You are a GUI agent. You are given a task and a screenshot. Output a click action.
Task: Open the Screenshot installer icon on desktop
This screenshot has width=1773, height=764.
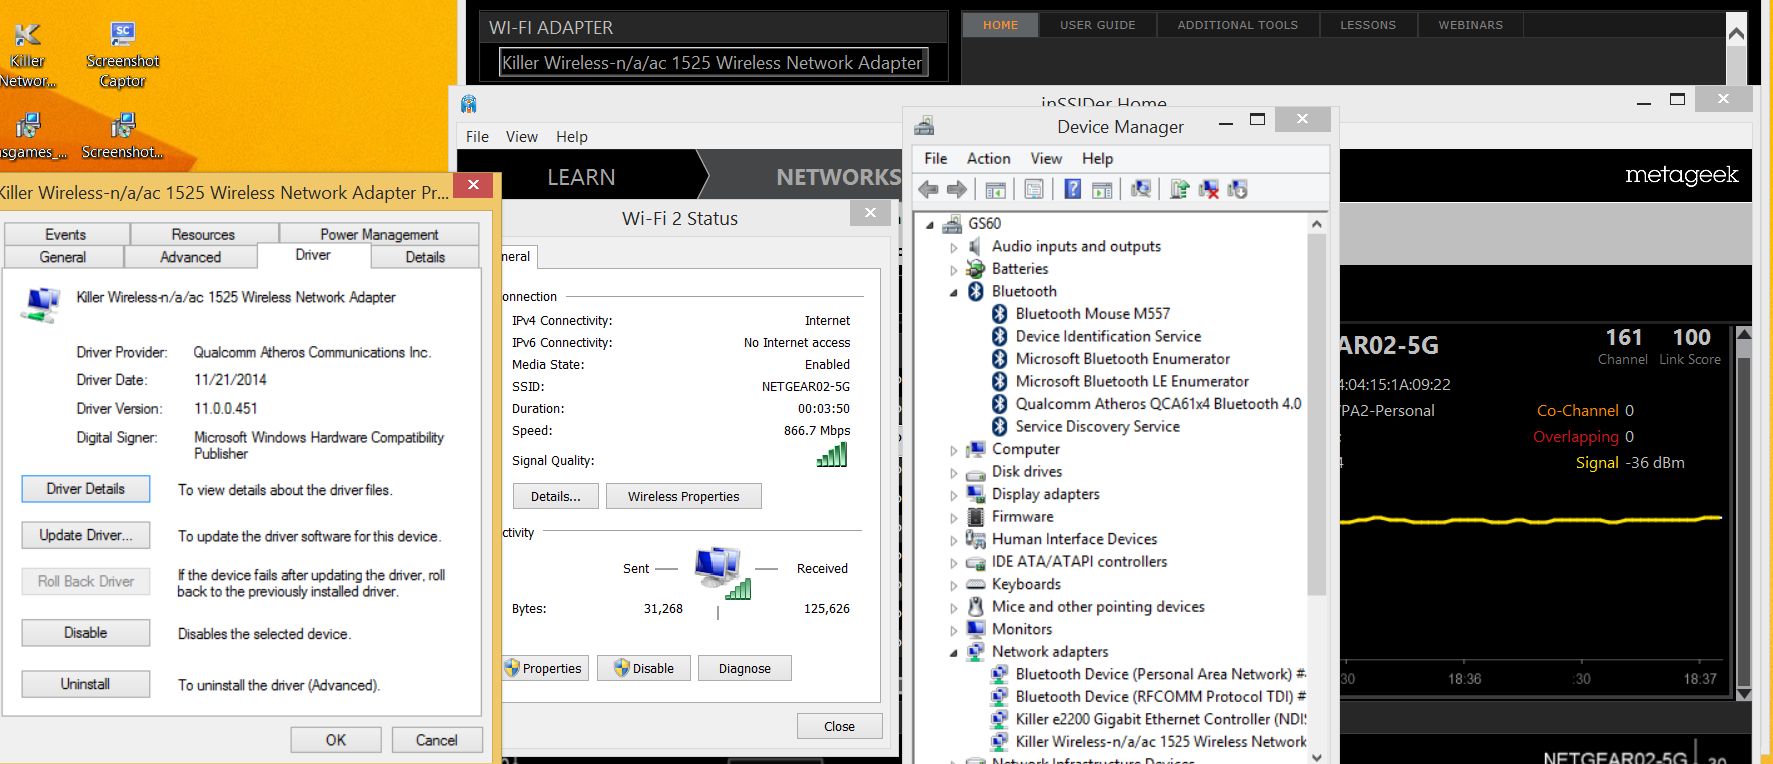122,135
